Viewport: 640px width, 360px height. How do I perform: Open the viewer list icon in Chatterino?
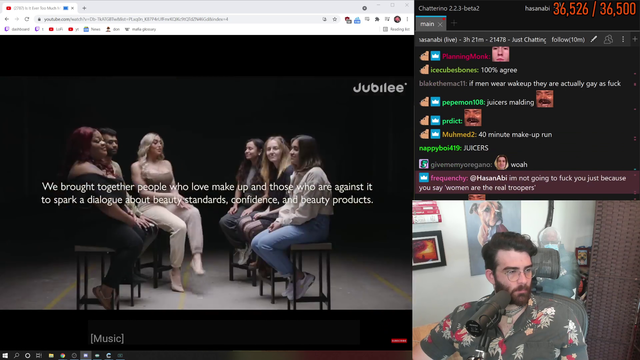click(x=608, y=39)
